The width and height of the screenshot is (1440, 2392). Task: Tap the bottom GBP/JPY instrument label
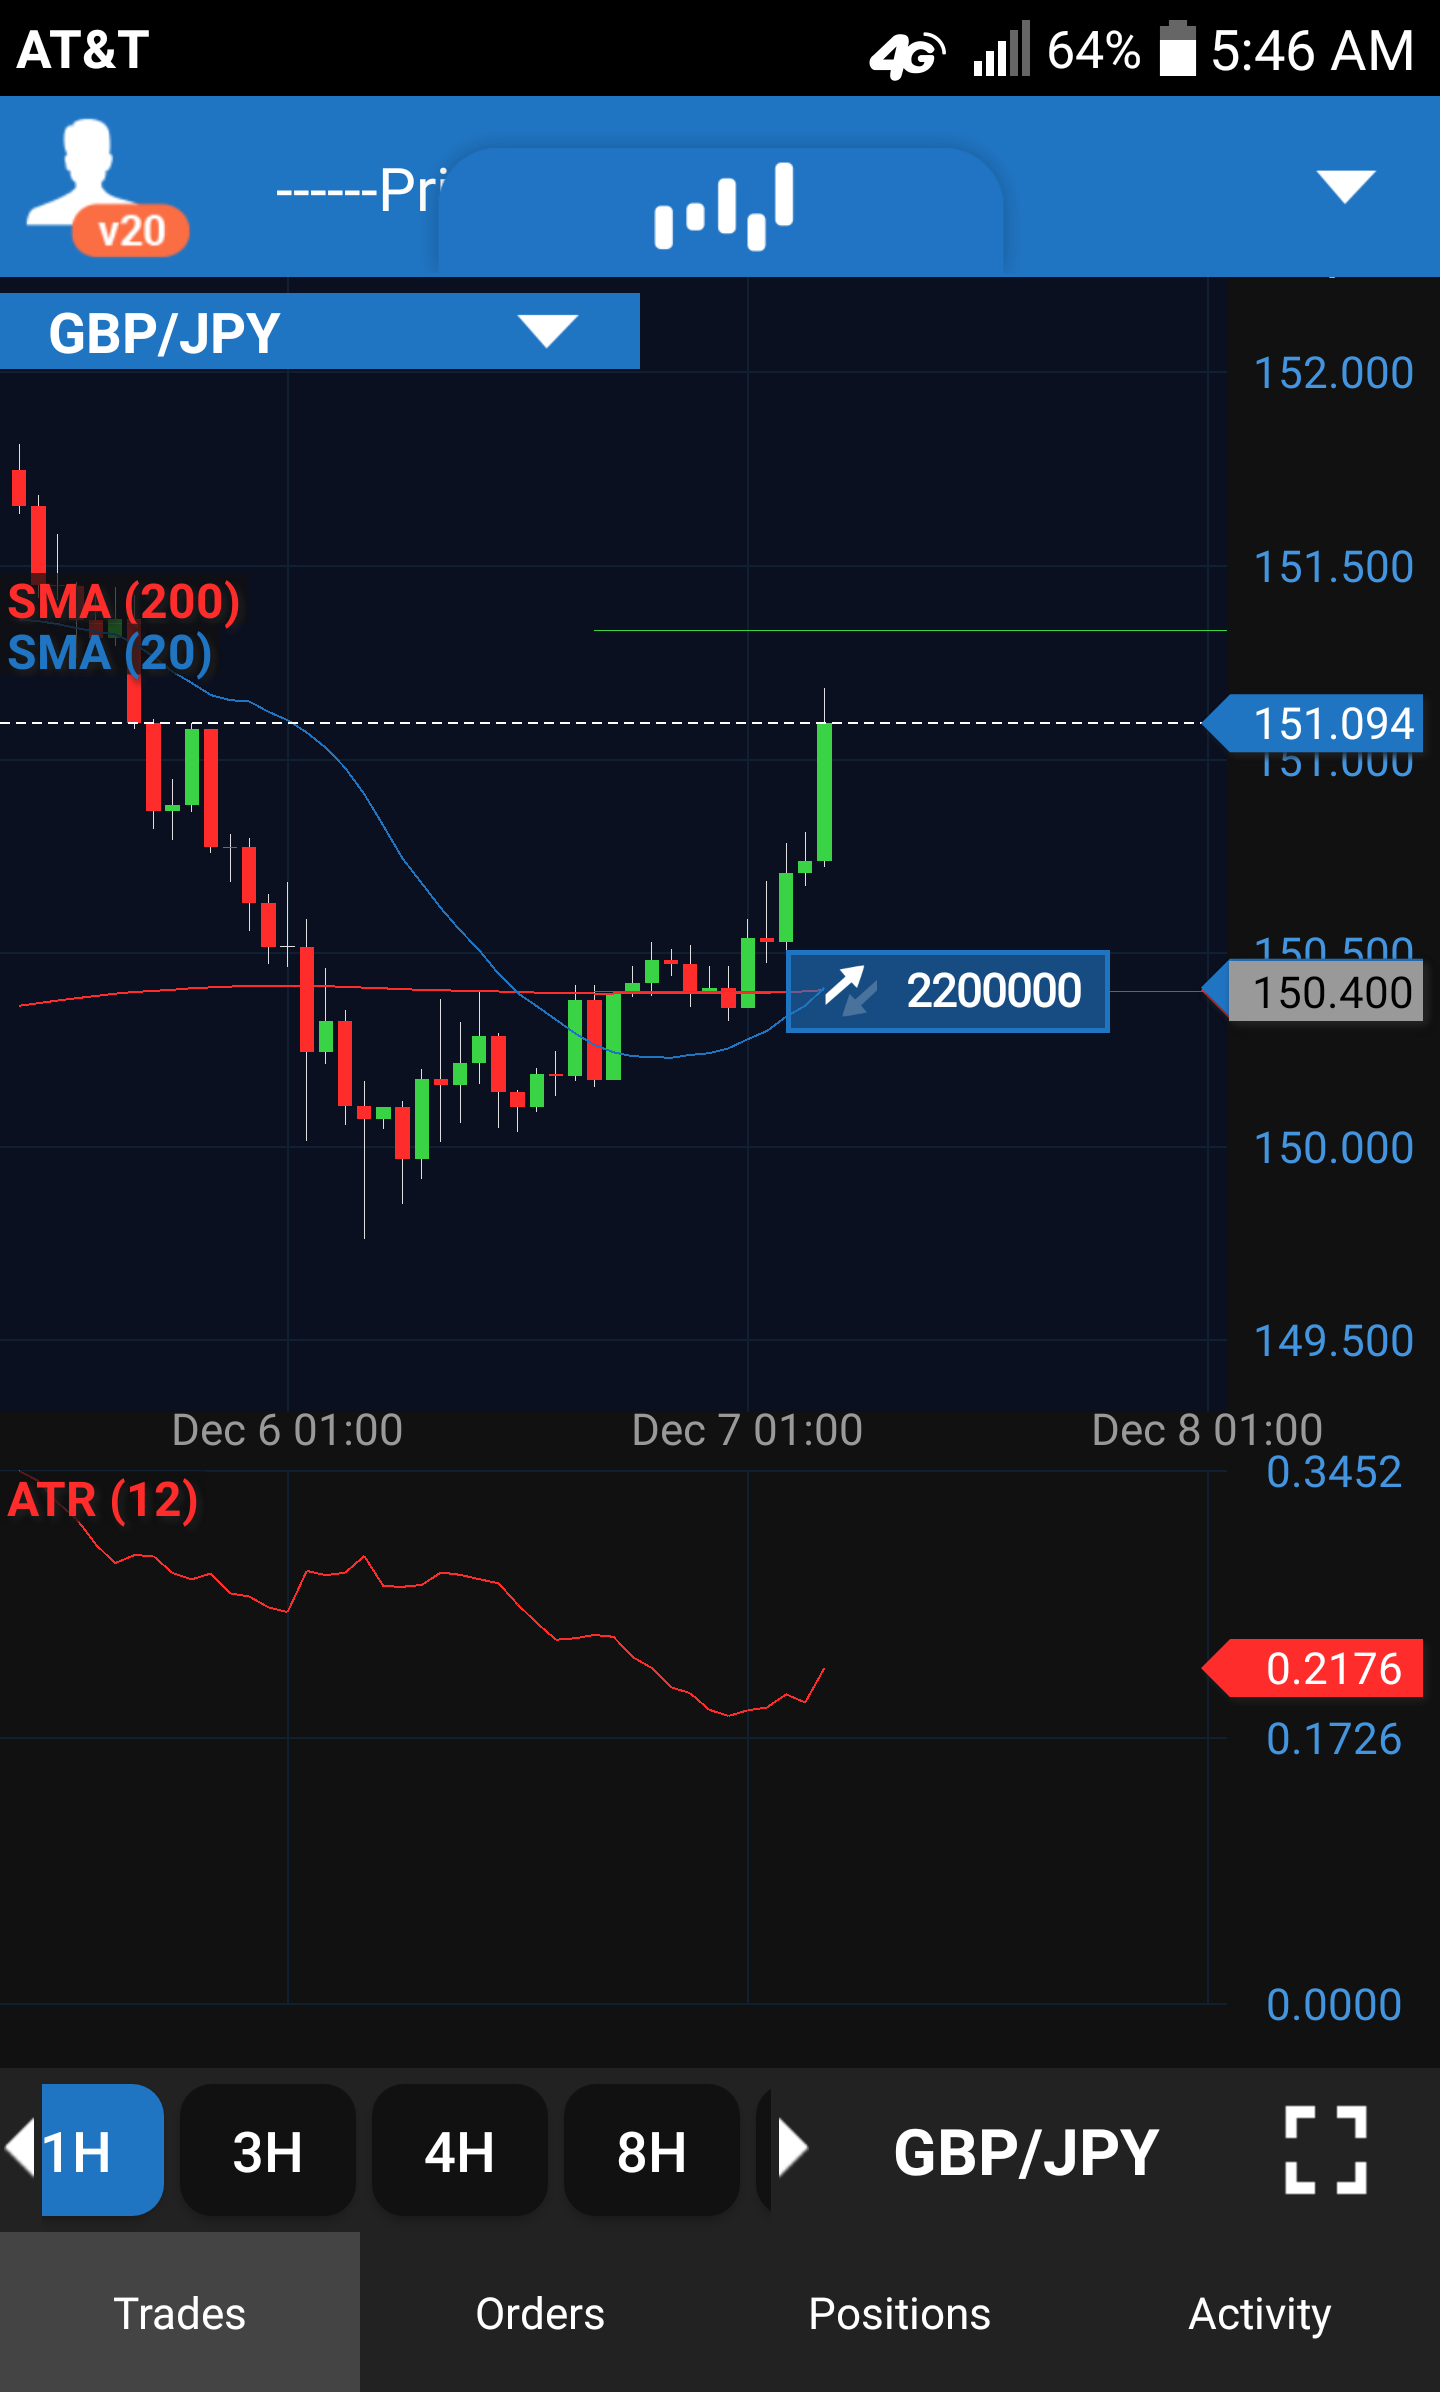pos(1026,2152)
